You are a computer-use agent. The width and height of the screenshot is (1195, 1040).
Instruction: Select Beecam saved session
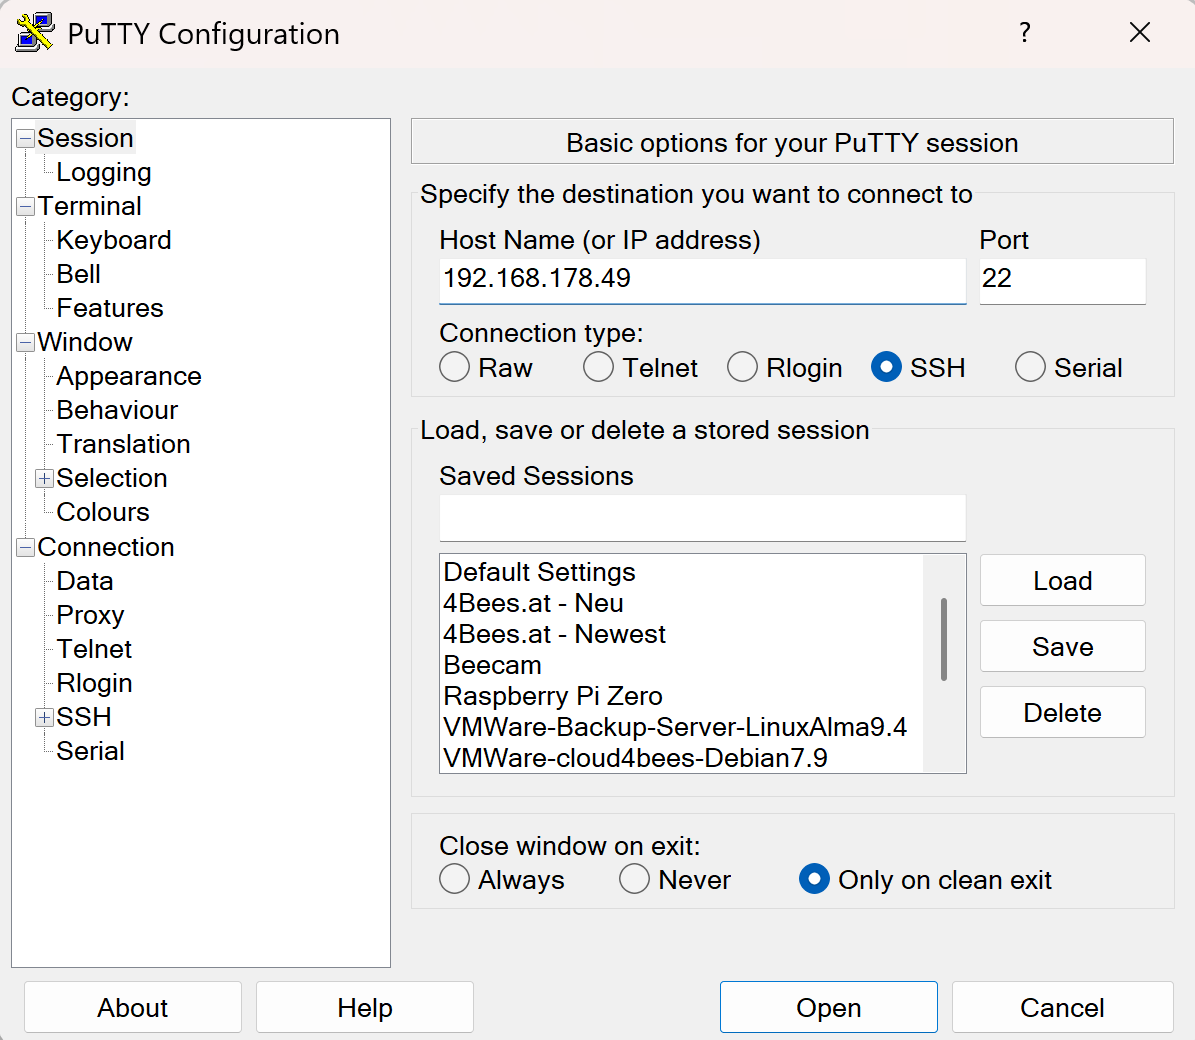point(681,665)
